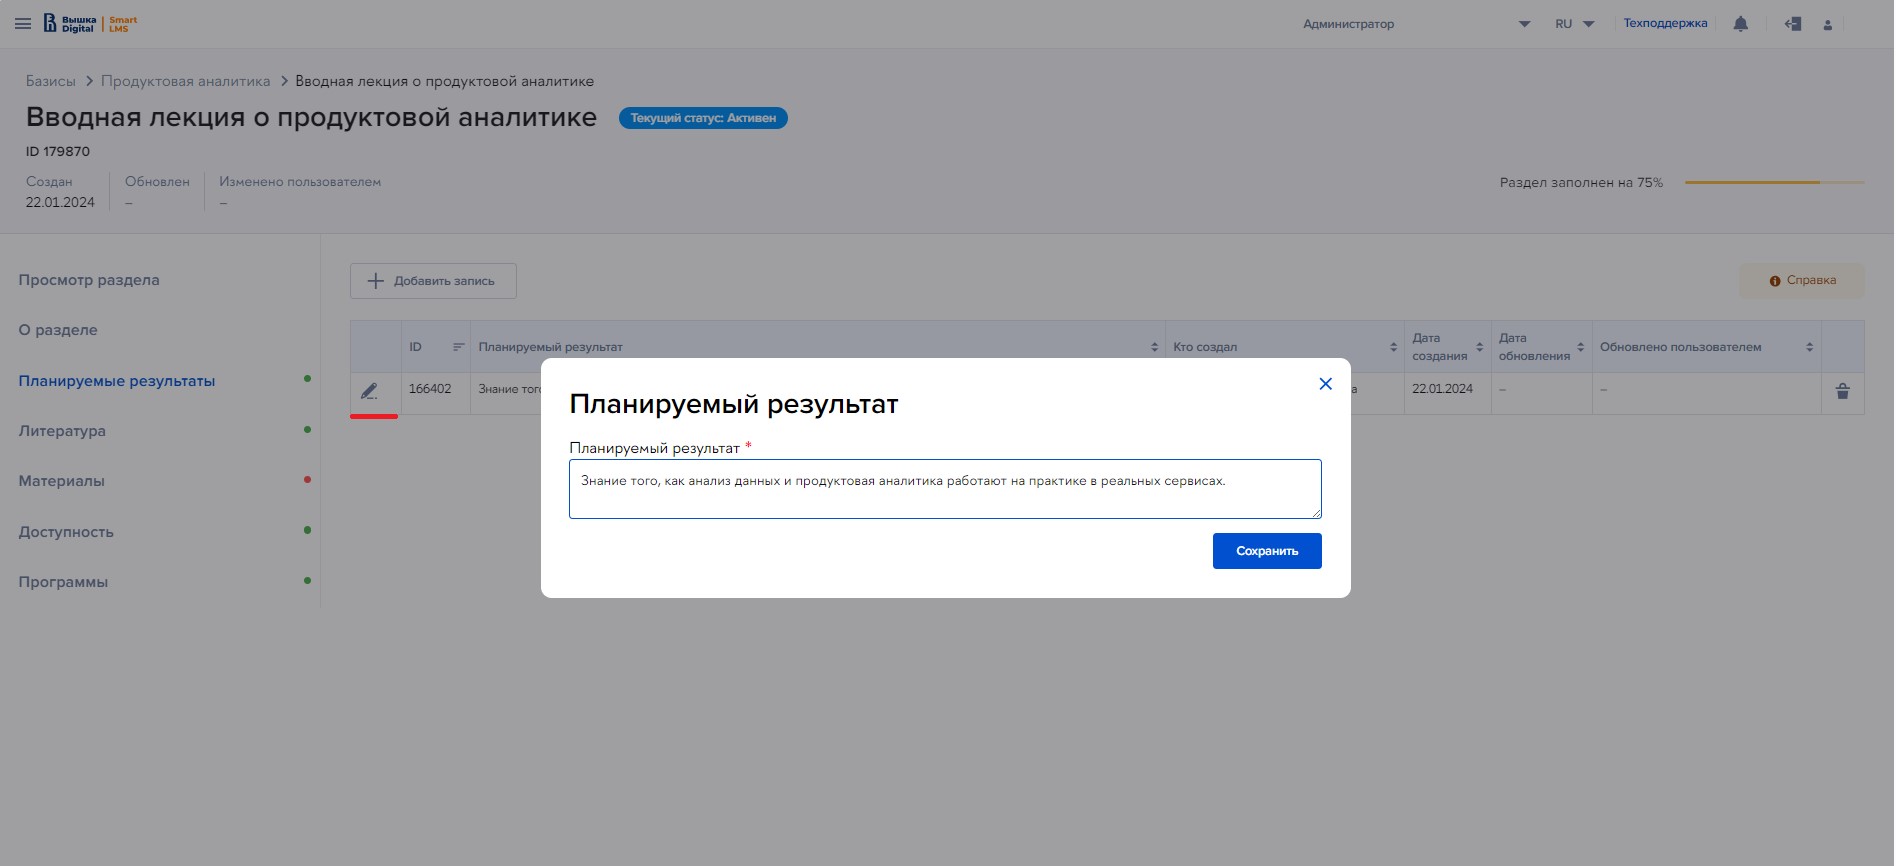Open the Материалы sidebar section
This screenshot has width=1896, height=866.
click(62, 481)
